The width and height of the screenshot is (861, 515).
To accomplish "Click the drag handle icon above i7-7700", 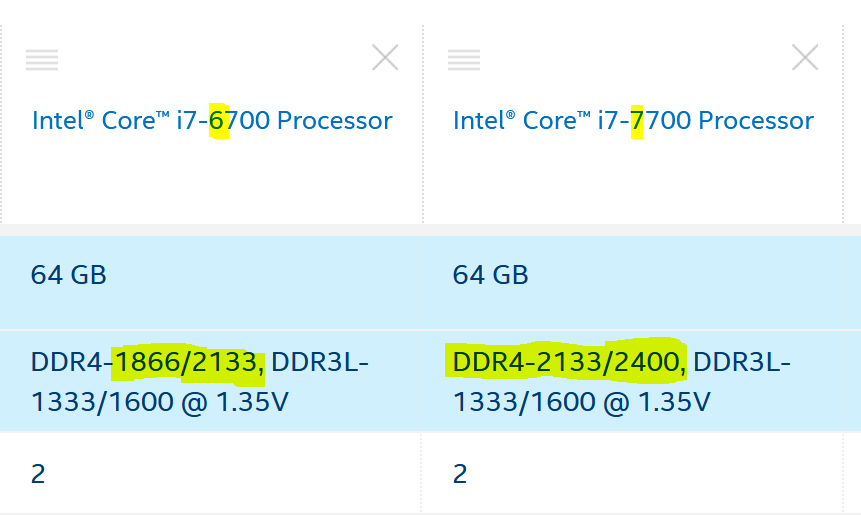I will click(463, 60).
